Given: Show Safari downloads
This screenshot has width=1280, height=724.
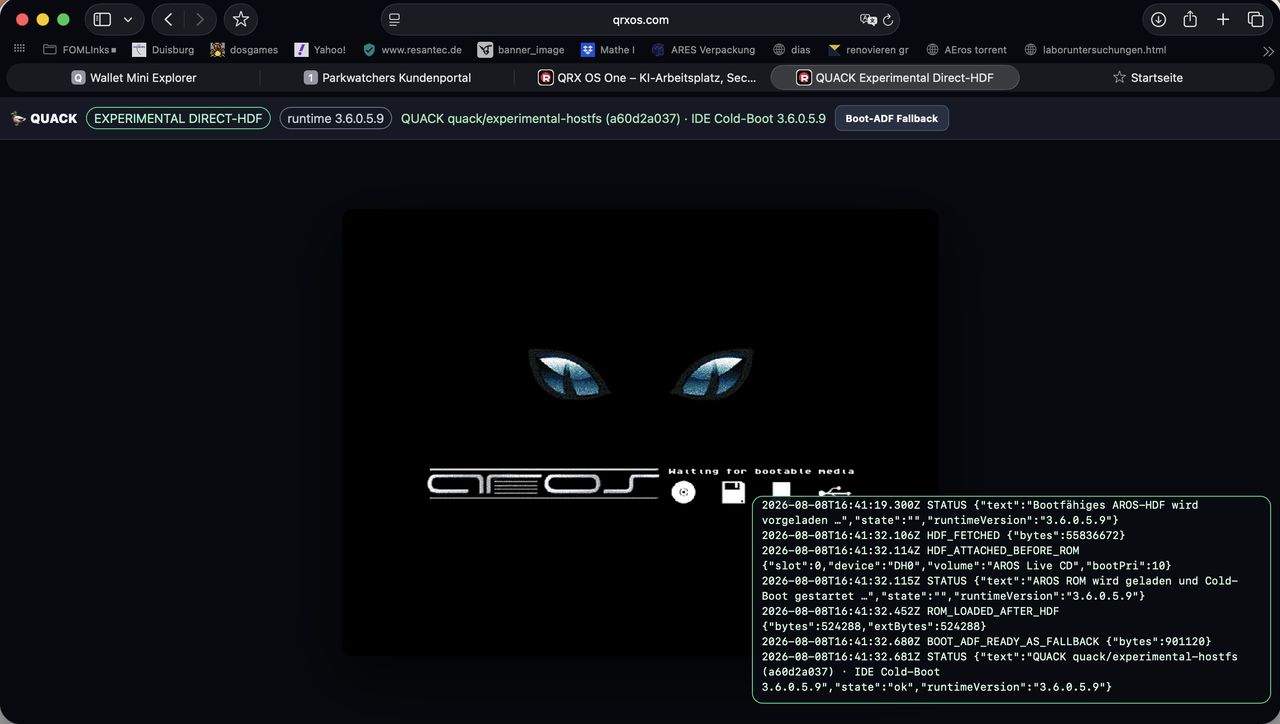Looking at the screenshot, I should 1158,19.
